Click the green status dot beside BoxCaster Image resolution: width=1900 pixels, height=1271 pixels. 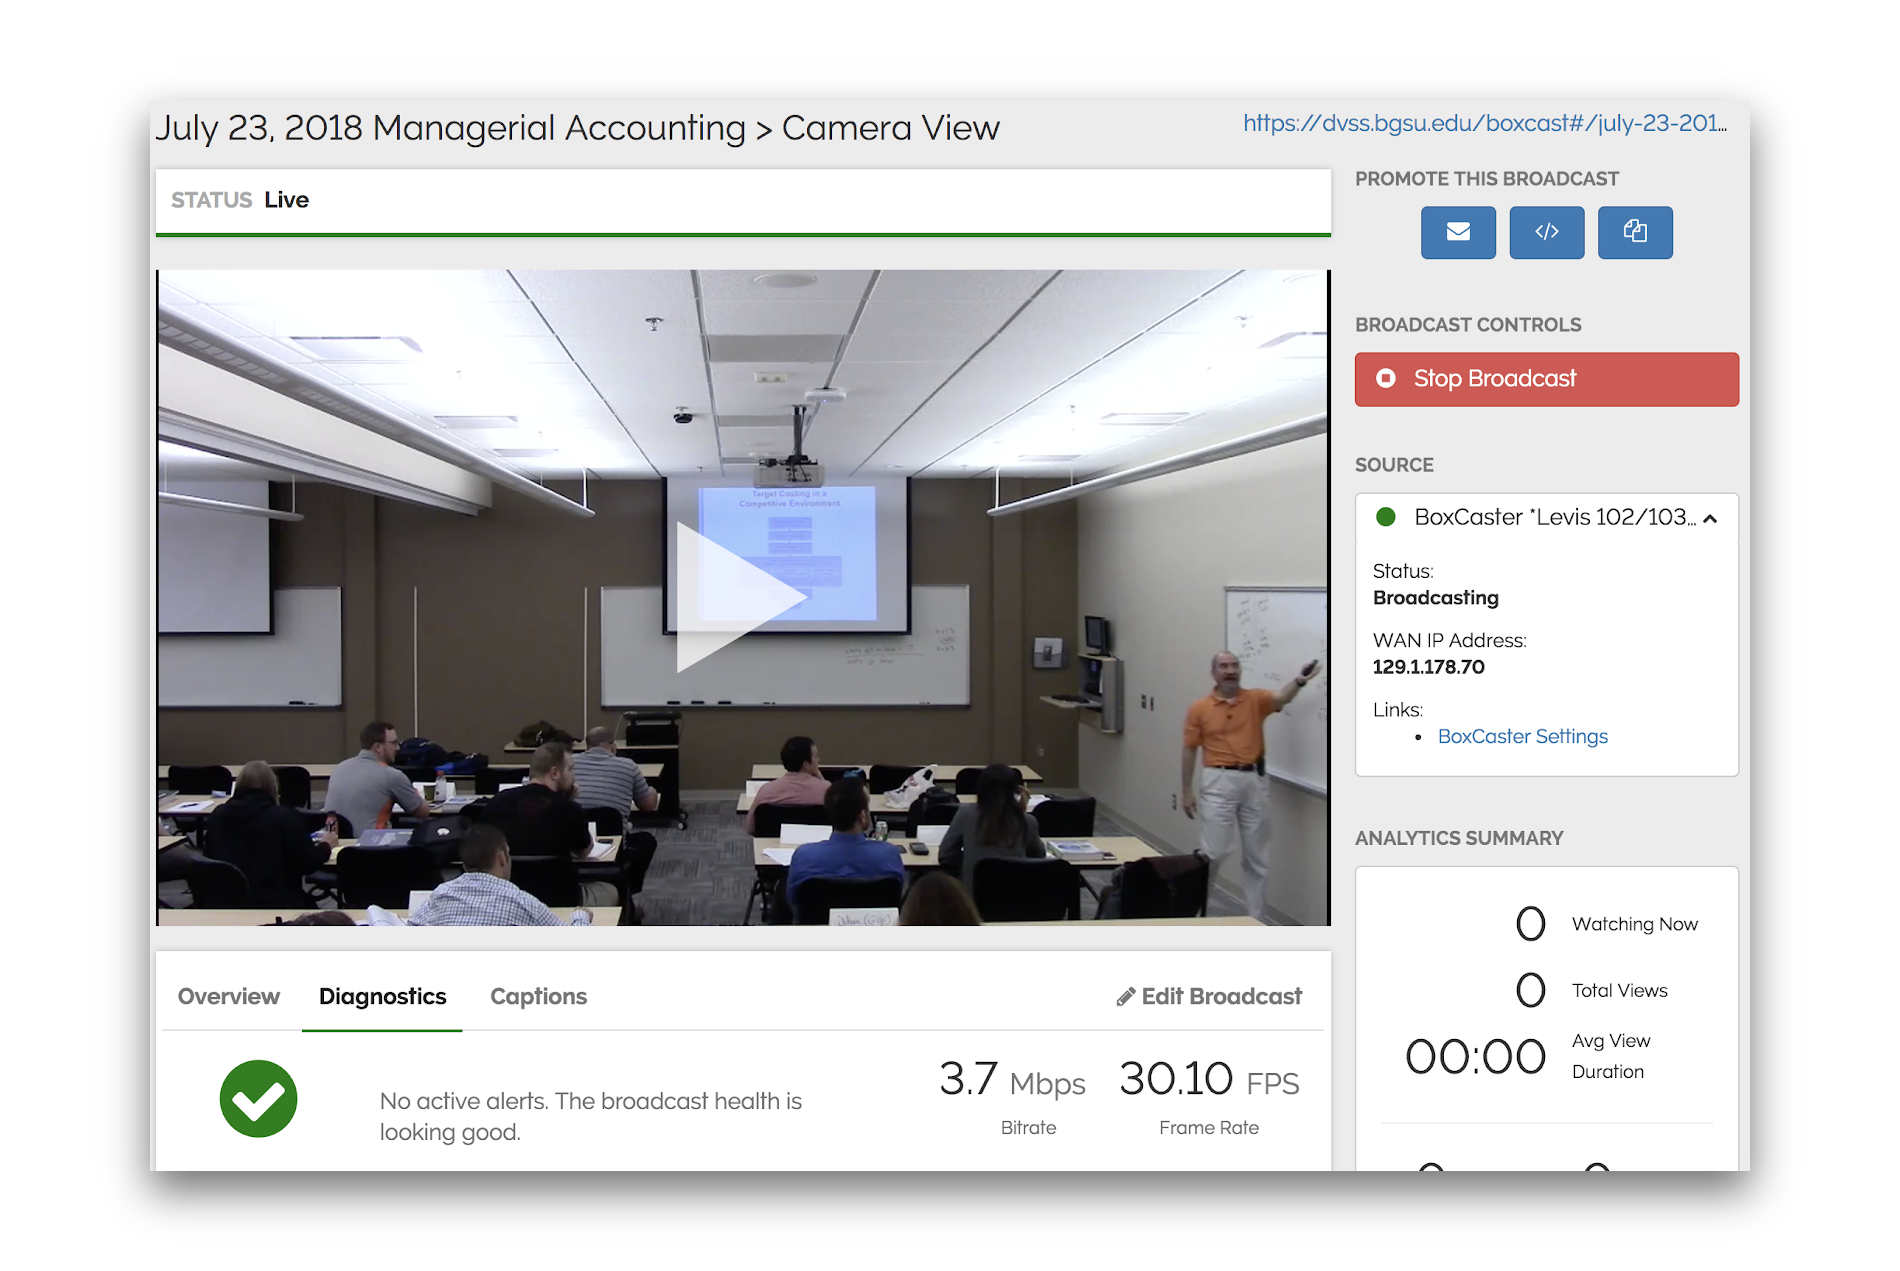coord(1386,517)
